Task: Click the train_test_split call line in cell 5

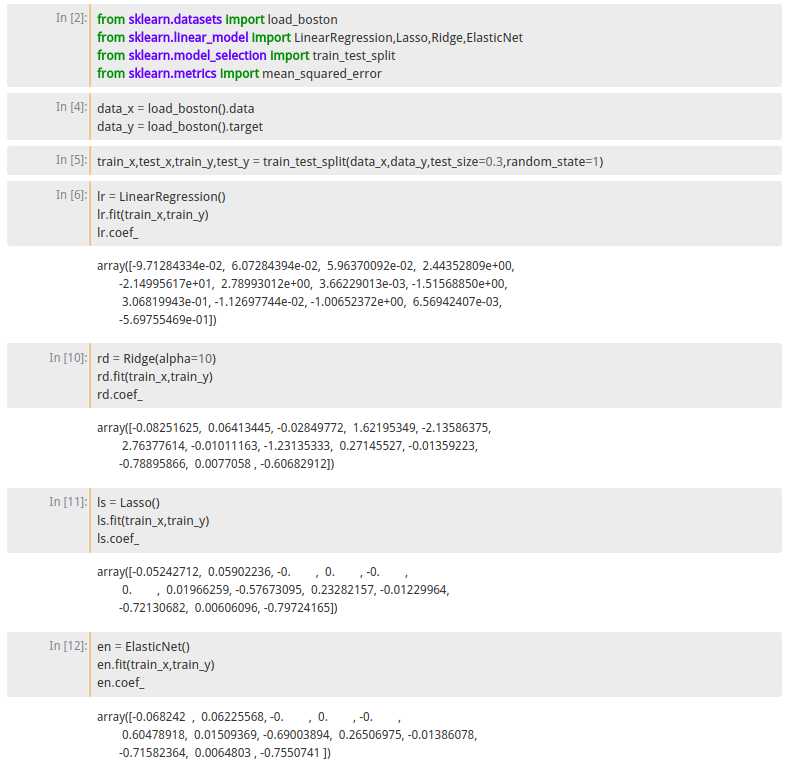Action: (350, 162)
